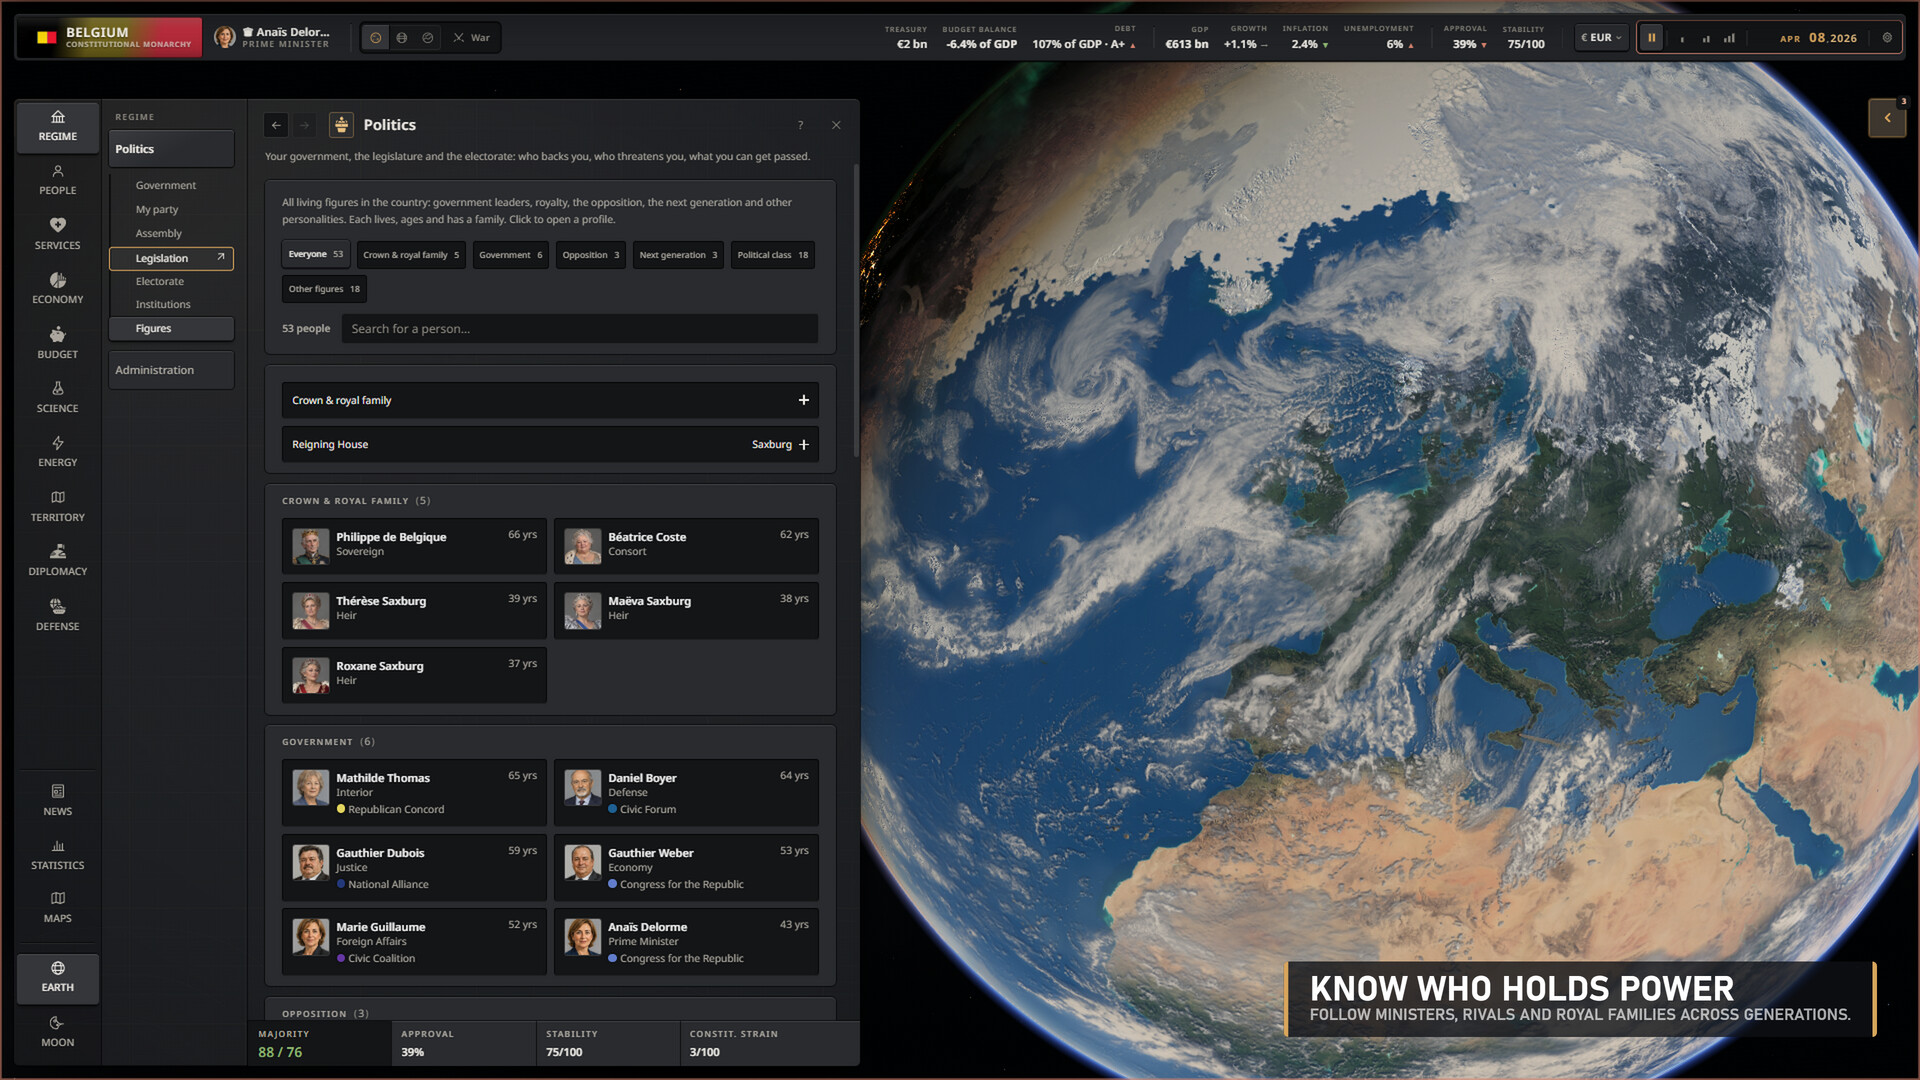
Task: Open the Legislation submenu item
Action: [171, 258]
